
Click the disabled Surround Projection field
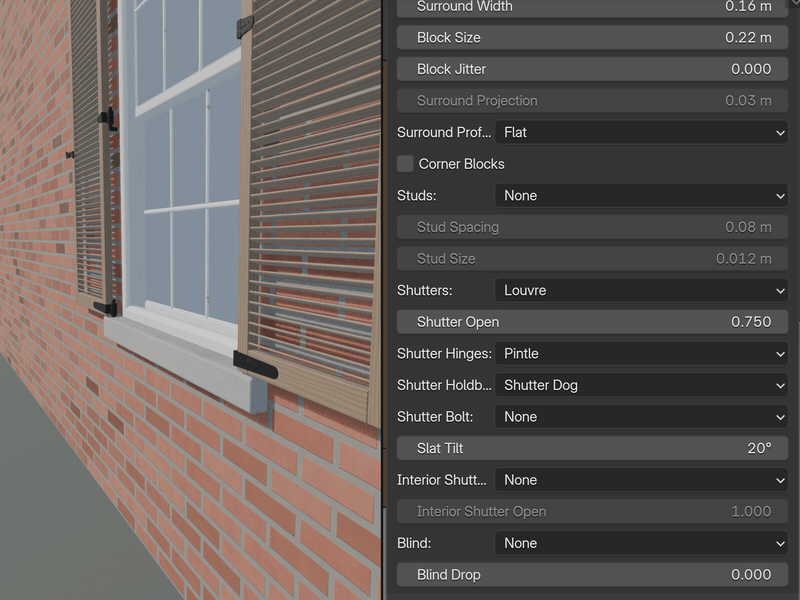(592, 101)
